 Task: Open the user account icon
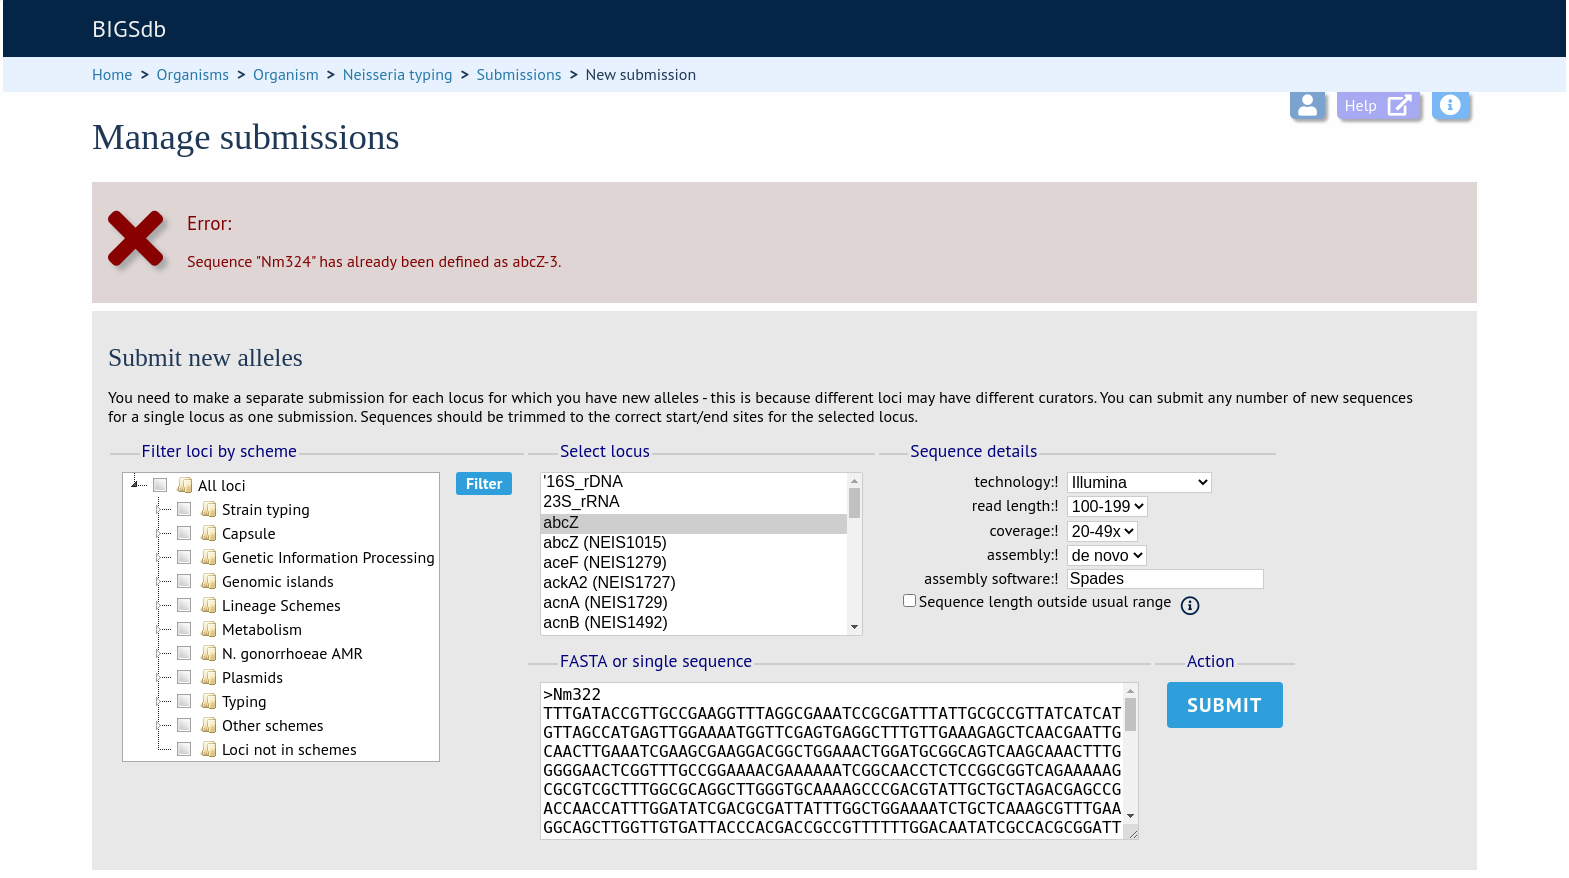[1307, 104]
